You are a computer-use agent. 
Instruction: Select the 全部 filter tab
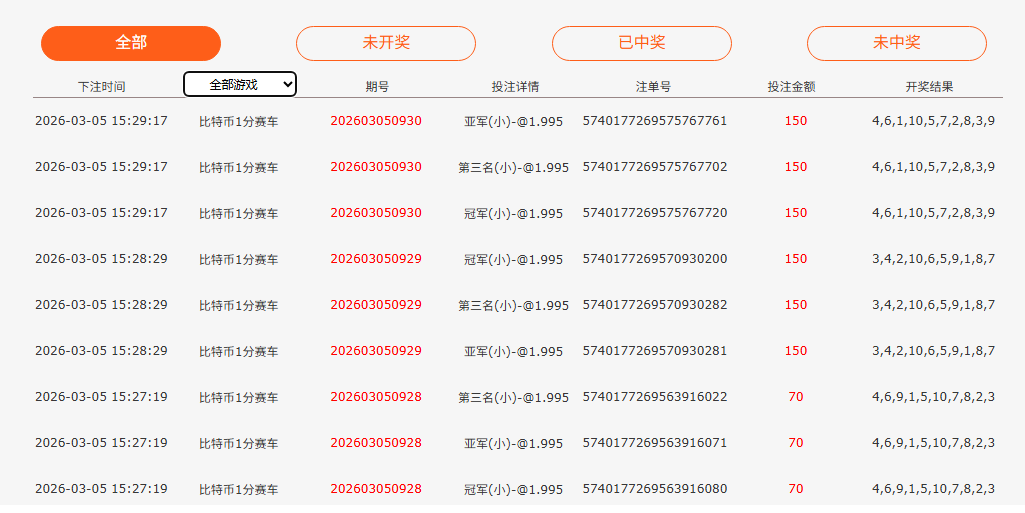coord(131,43)
